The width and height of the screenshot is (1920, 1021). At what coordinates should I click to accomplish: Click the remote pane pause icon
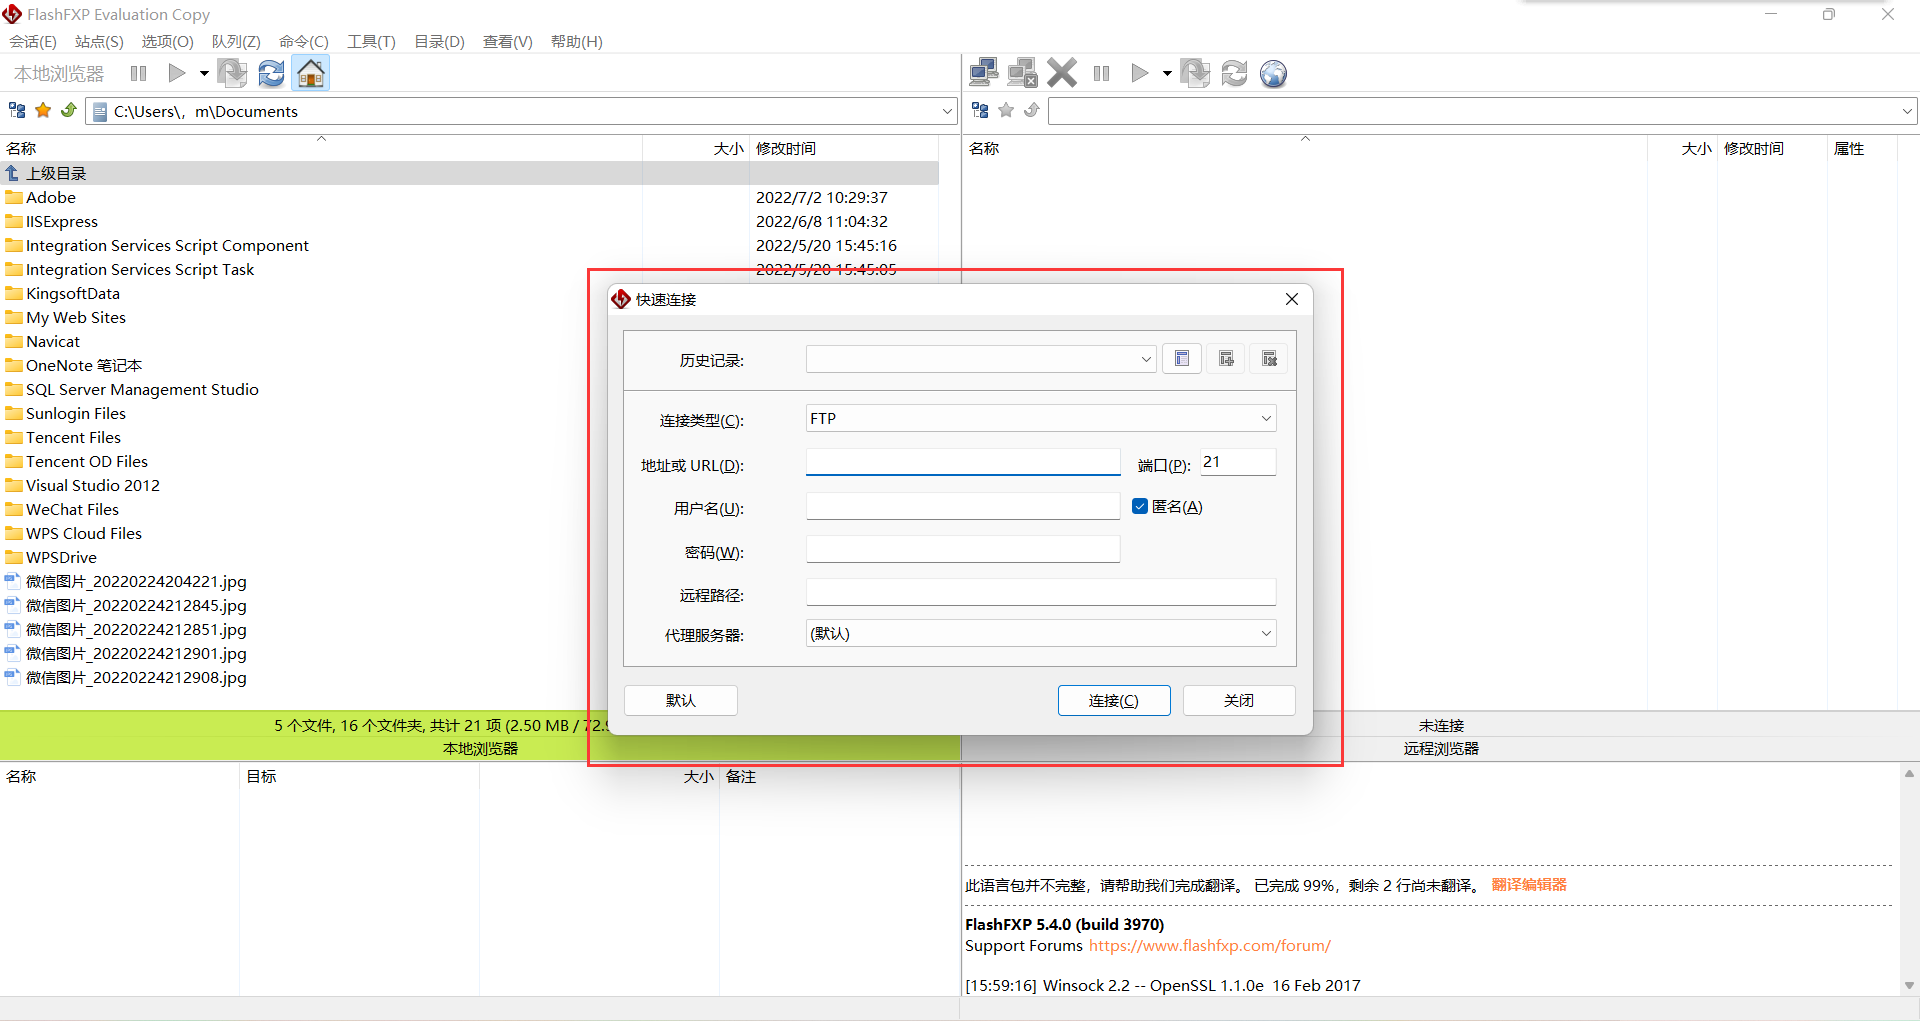(x=1102, y=73)
